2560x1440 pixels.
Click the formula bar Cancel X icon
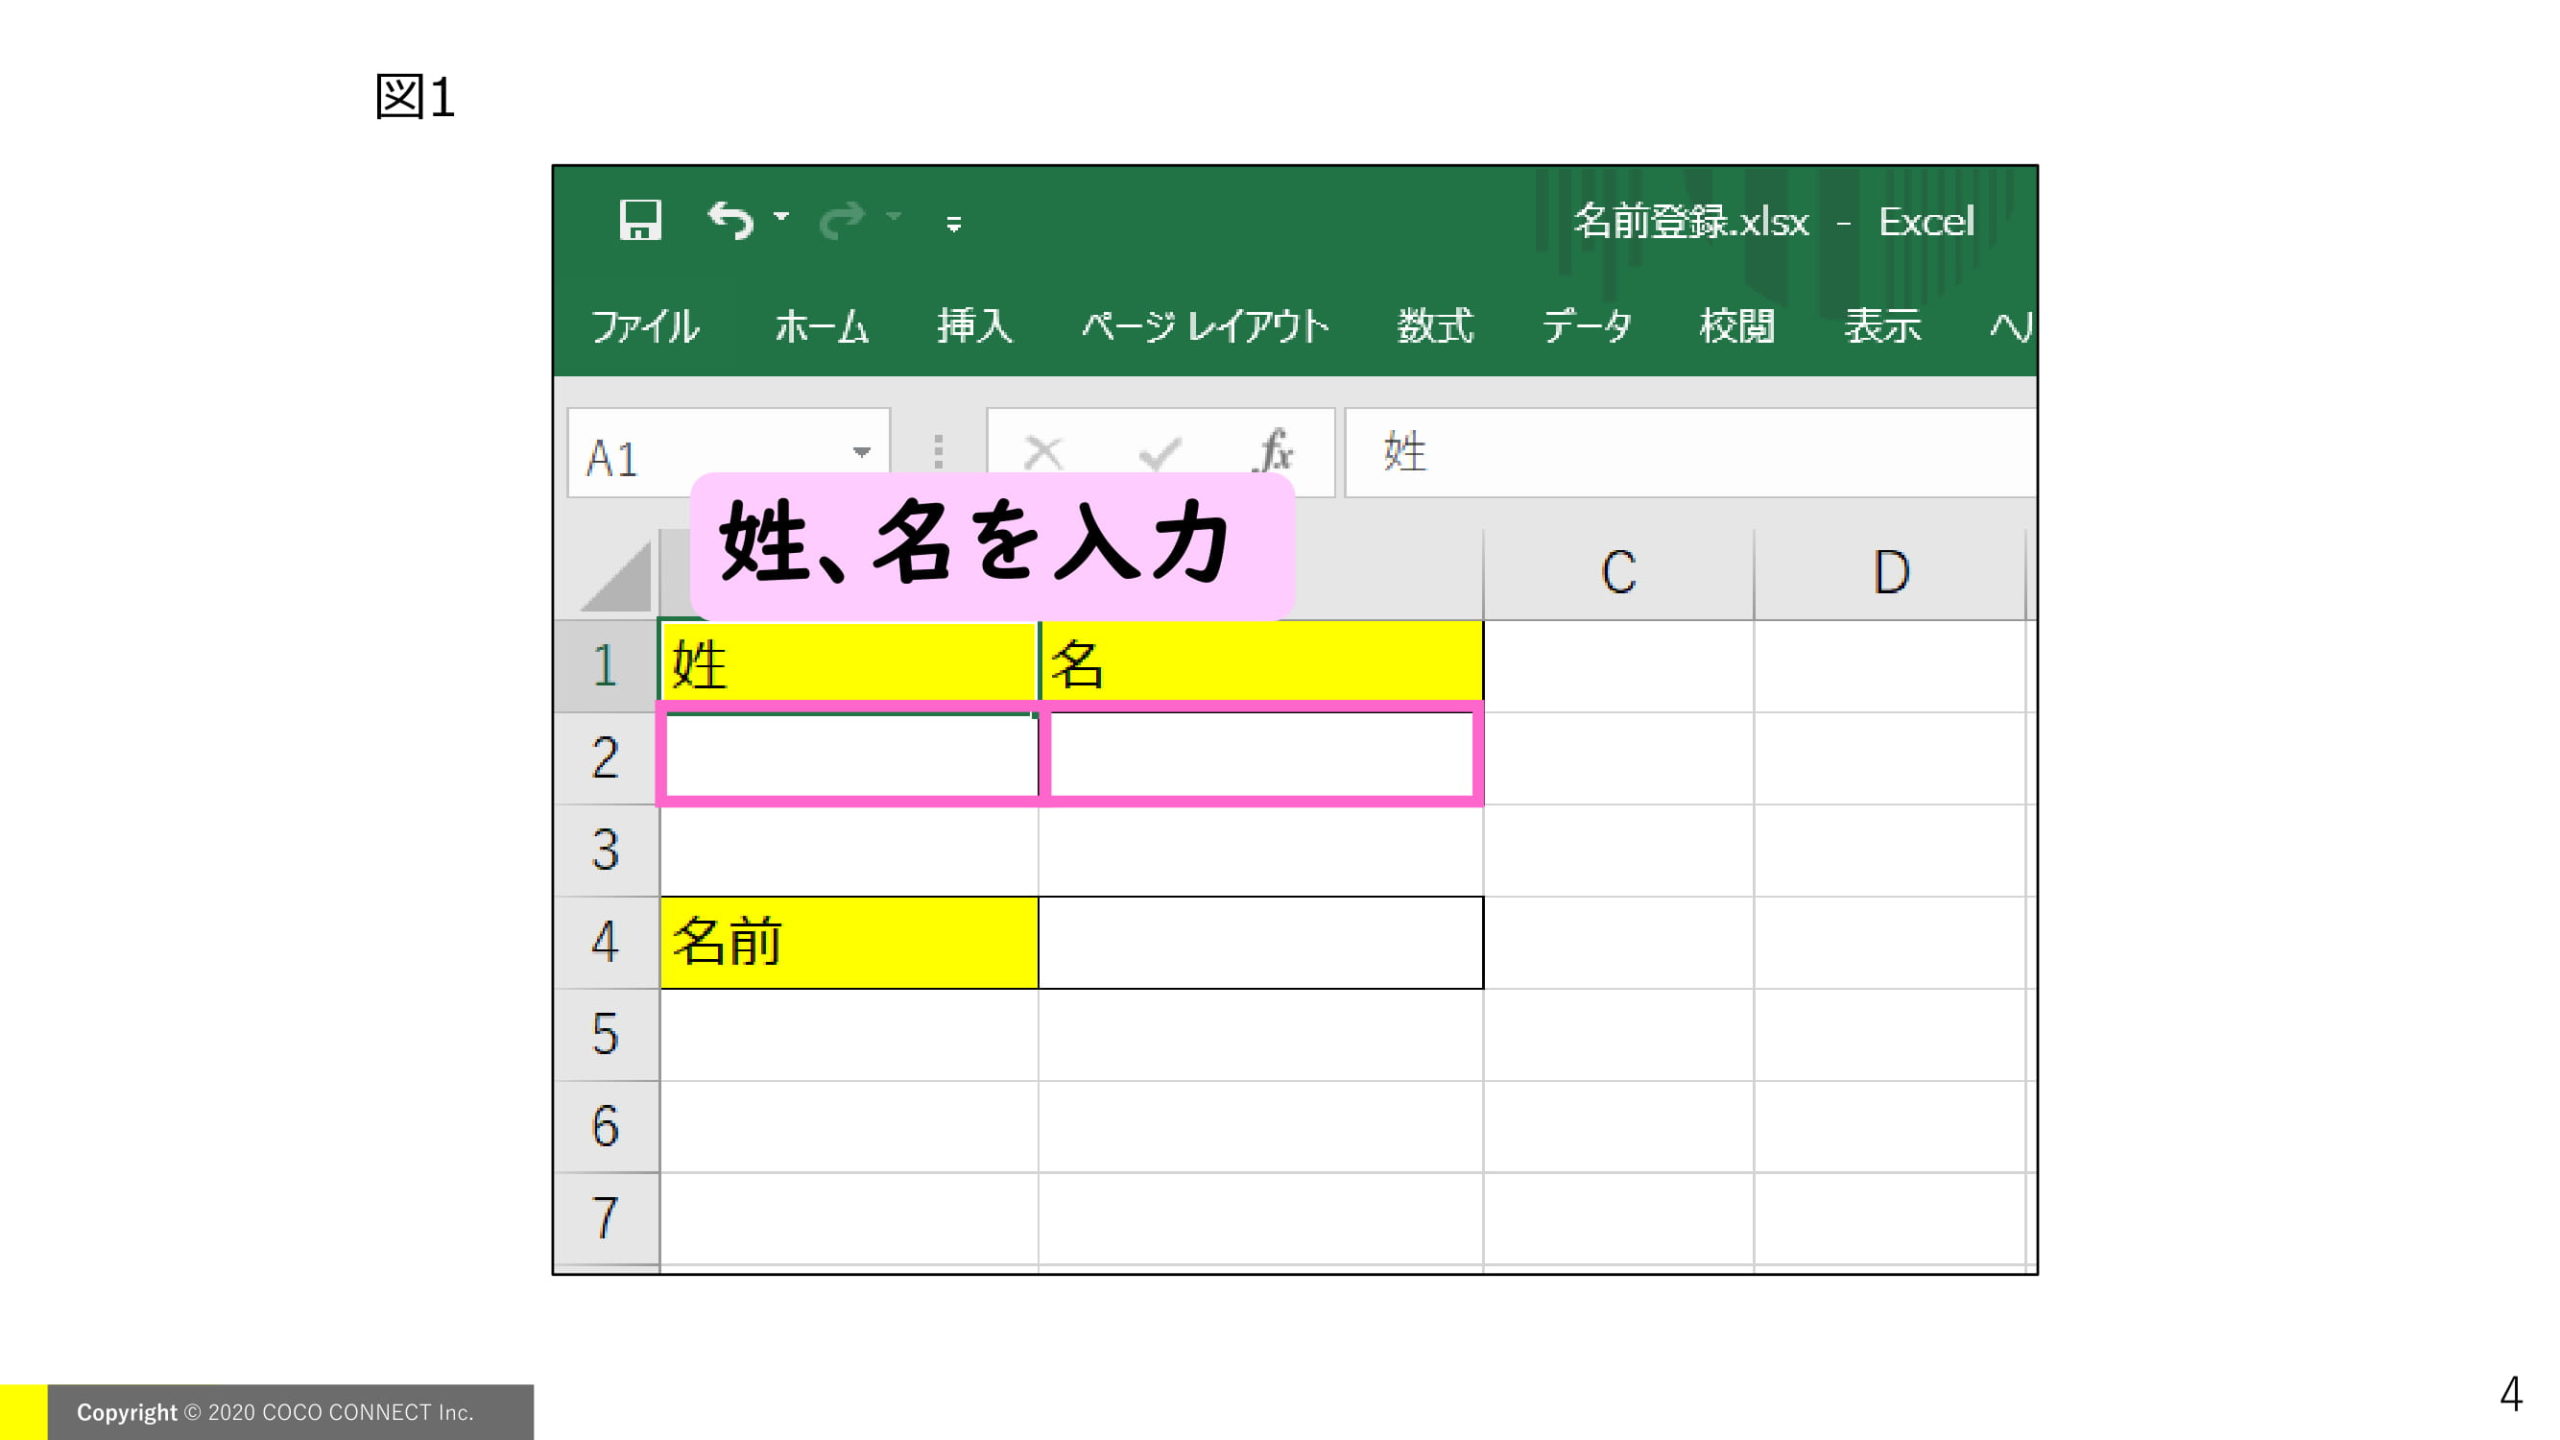[1044, 453]
